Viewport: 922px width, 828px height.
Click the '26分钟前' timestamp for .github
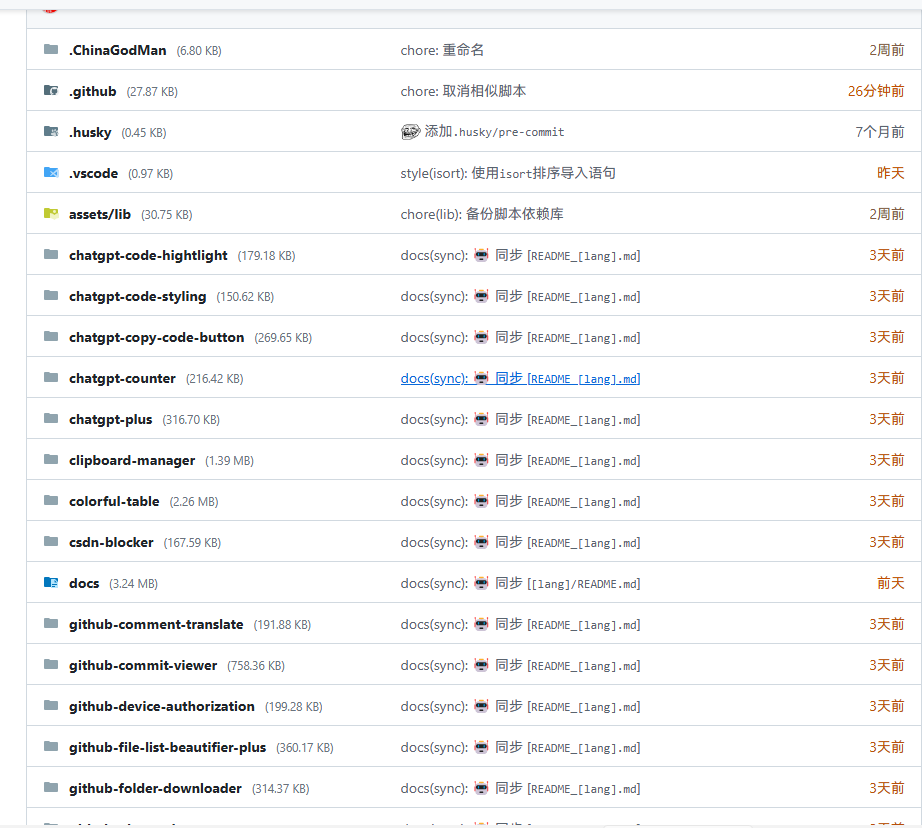tap(875, 91)
